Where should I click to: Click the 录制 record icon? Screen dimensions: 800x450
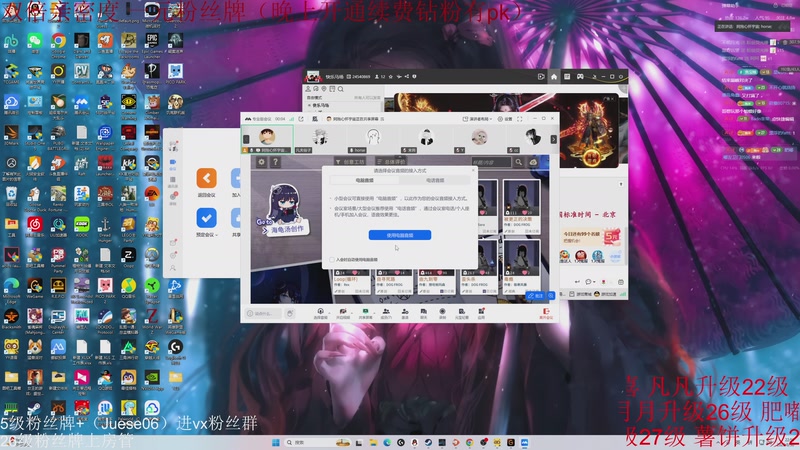pyautogui.click(x=442, y=313)
